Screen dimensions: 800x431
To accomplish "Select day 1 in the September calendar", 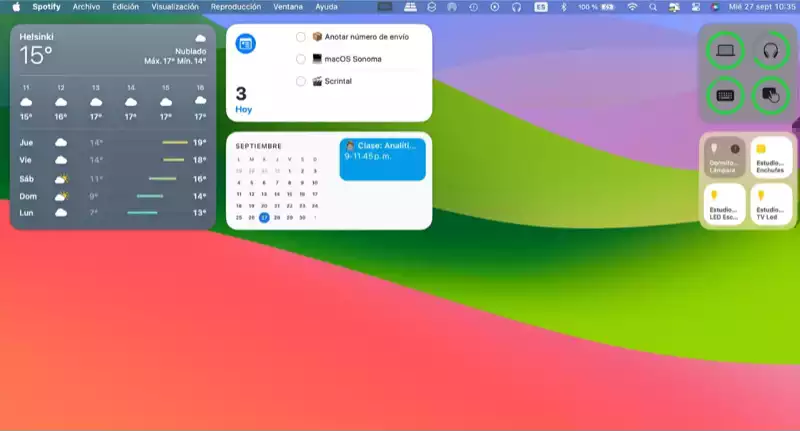I will click(x=289, y=171).
